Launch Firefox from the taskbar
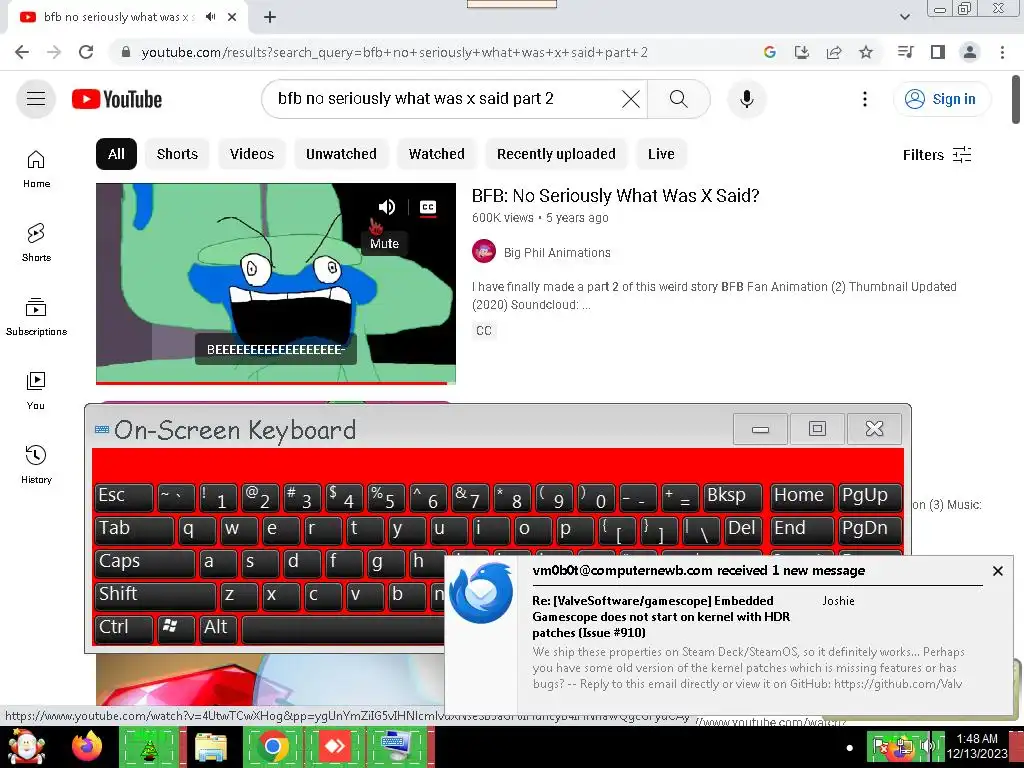This screenshot has height=768, width=1024. tap(87, 746)
